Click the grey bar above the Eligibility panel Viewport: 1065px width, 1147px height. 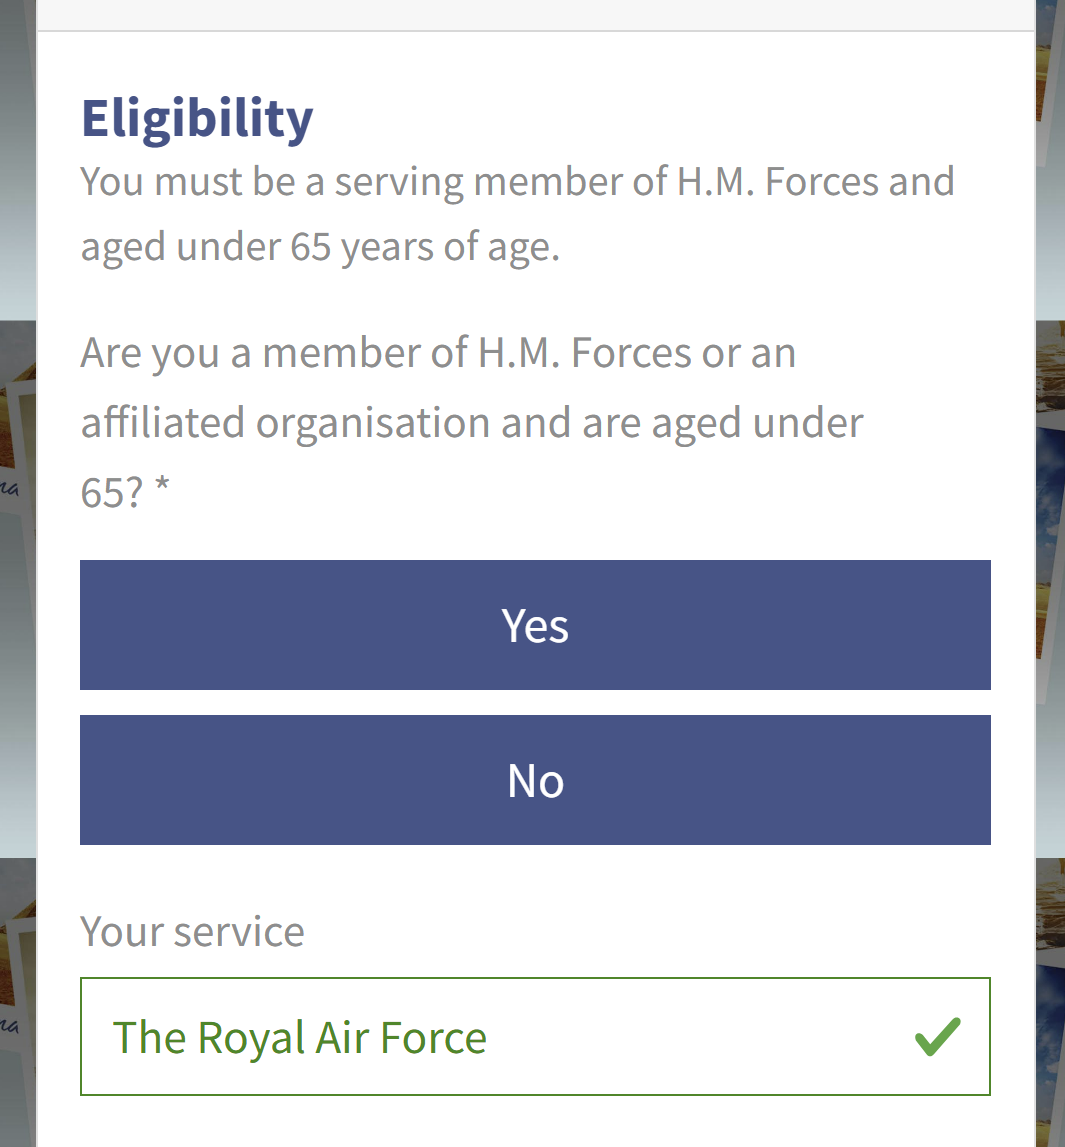tap(535, 14)
